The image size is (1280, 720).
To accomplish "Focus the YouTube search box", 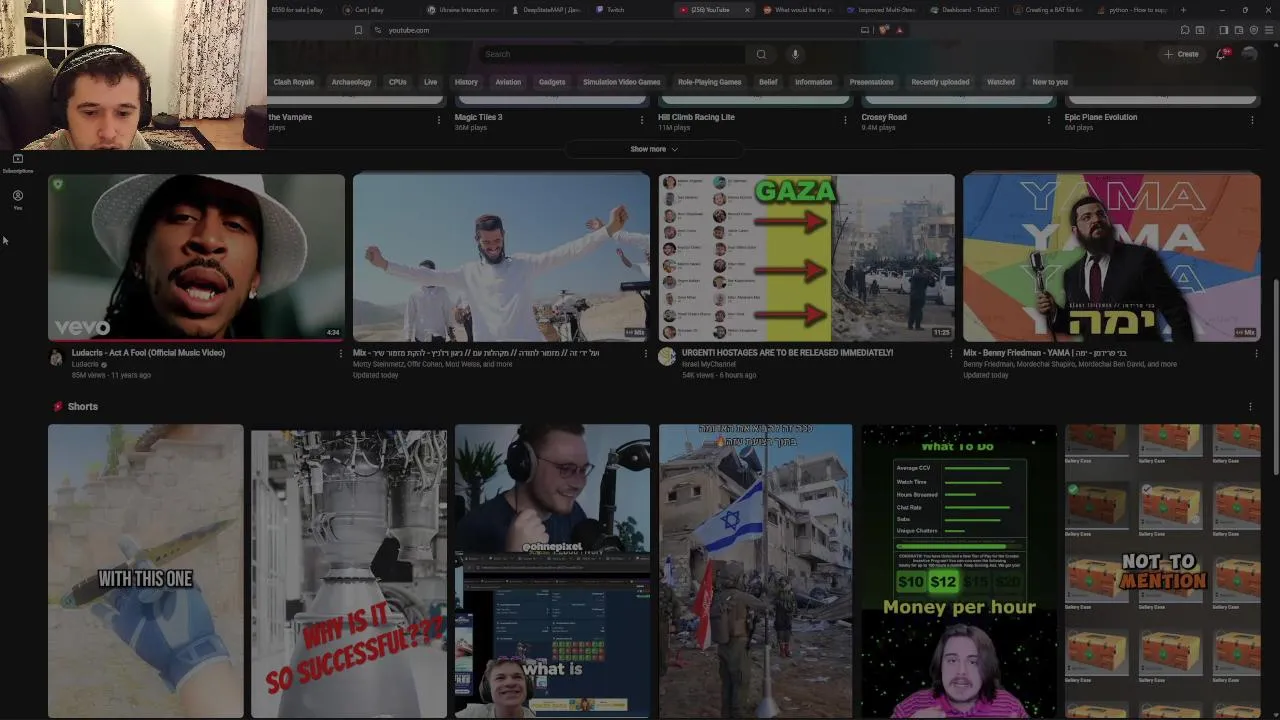I will (612, 54).
